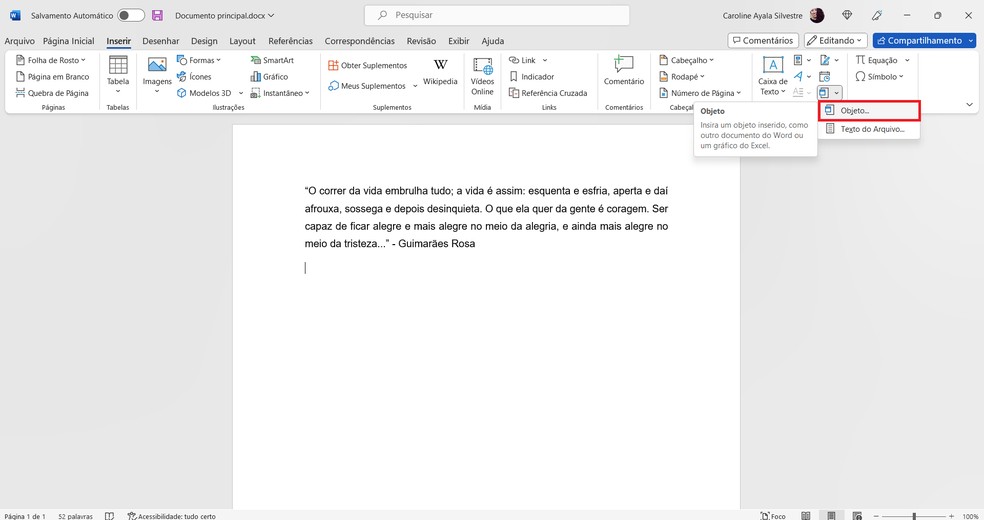Click the purple Save disk icon
984x520 pixels.
[x=158, y=15]
